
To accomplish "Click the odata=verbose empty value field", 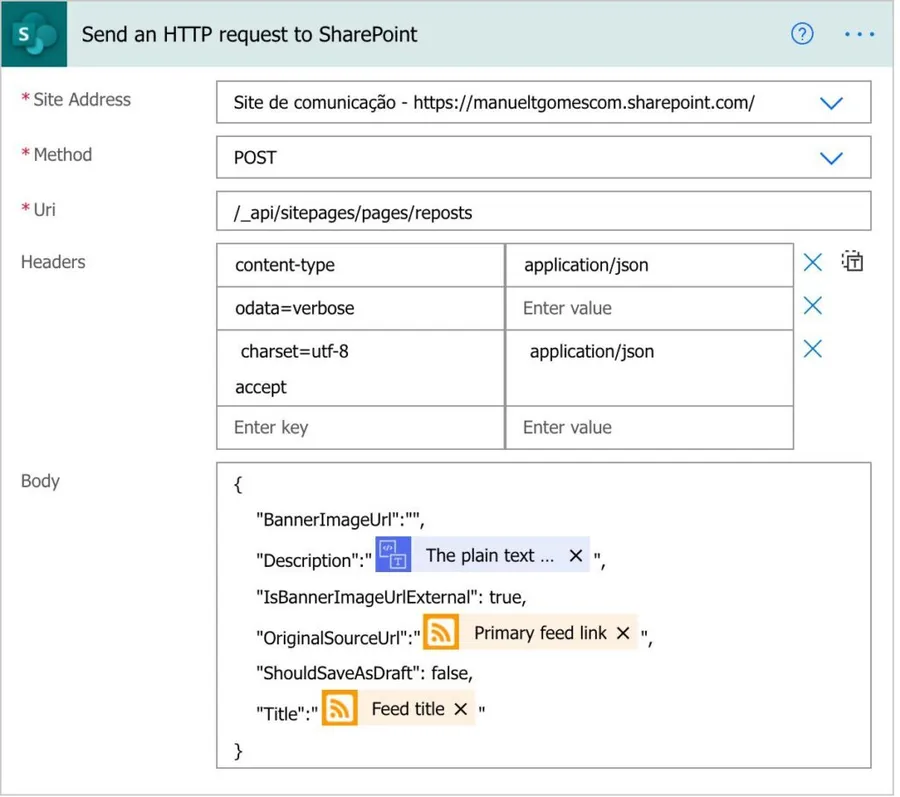I will (649, 308).
